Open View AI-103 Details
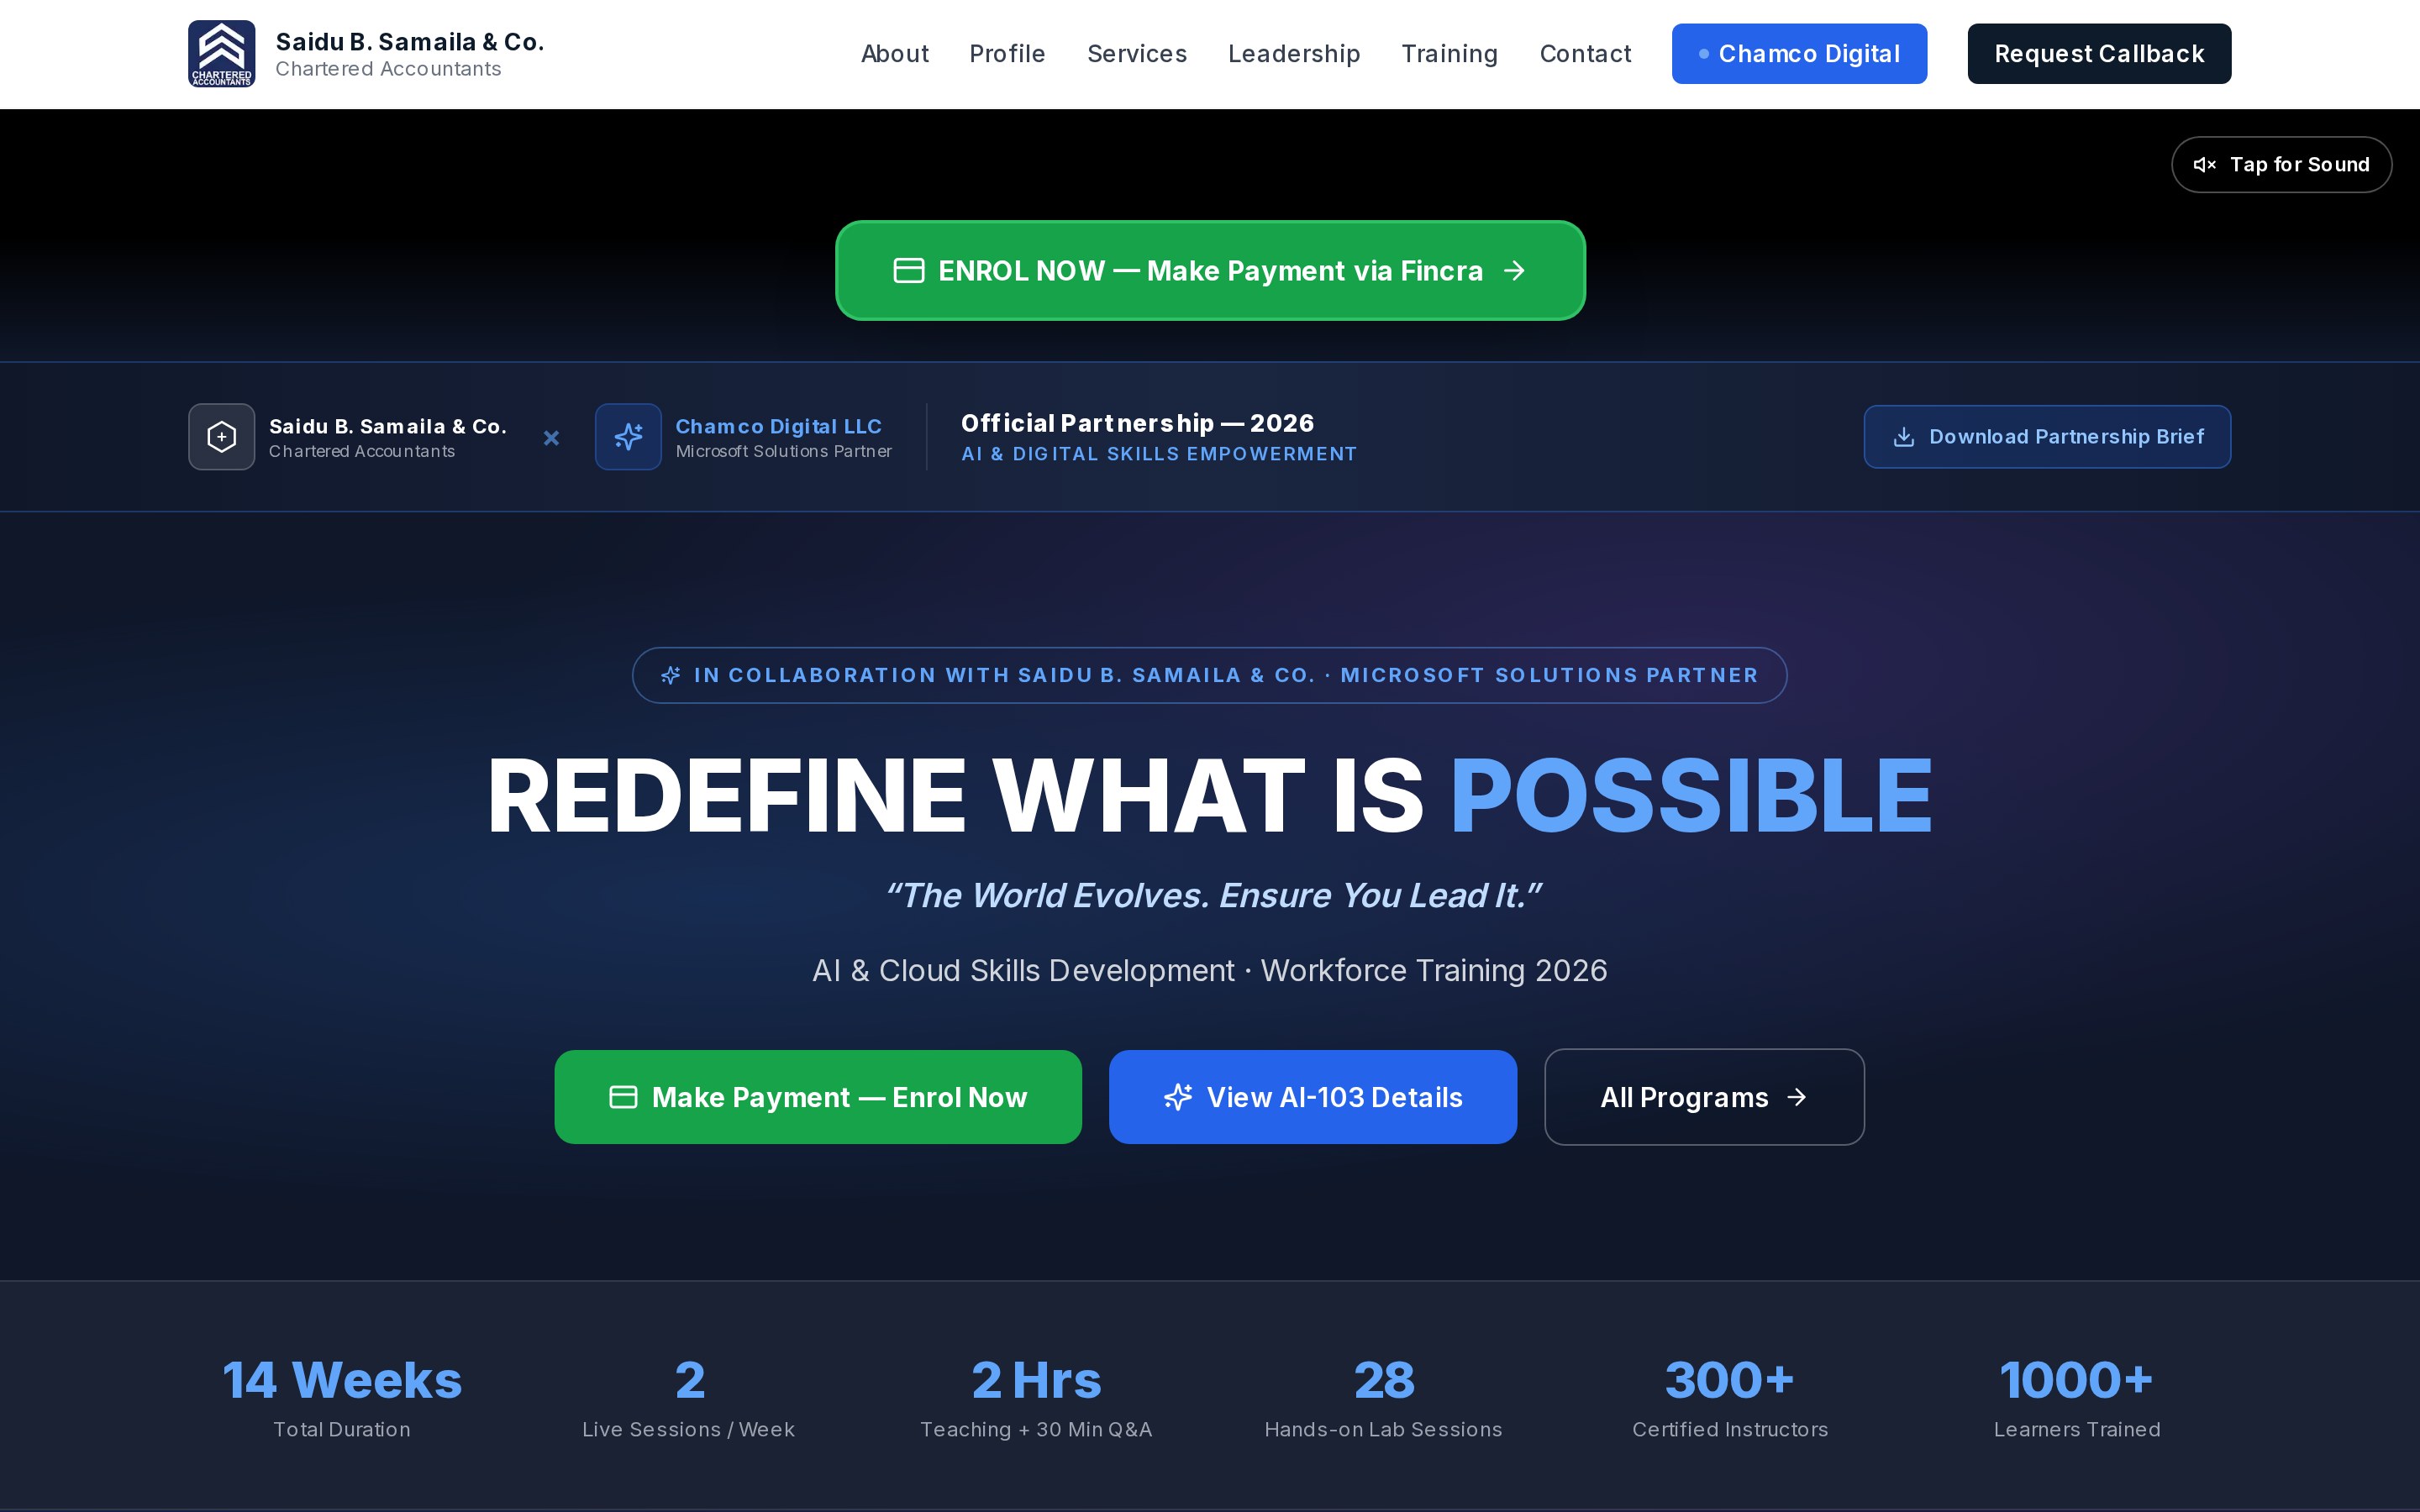2420x1512 pixels. [x=1313, y=1097]
